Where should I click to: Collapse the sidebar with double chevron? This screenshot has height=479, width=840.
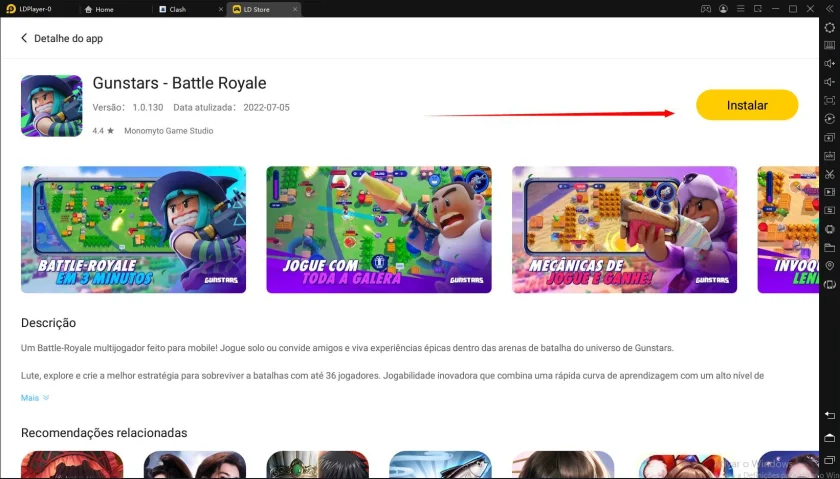[x=829, y=9]
